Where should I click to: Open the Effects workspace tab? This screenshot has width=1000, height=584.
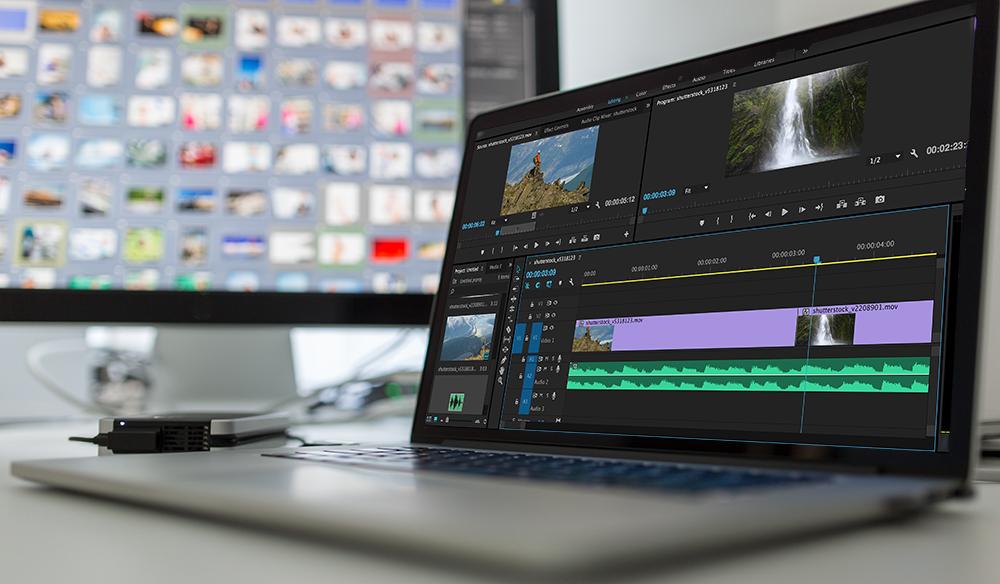[668, 86]
